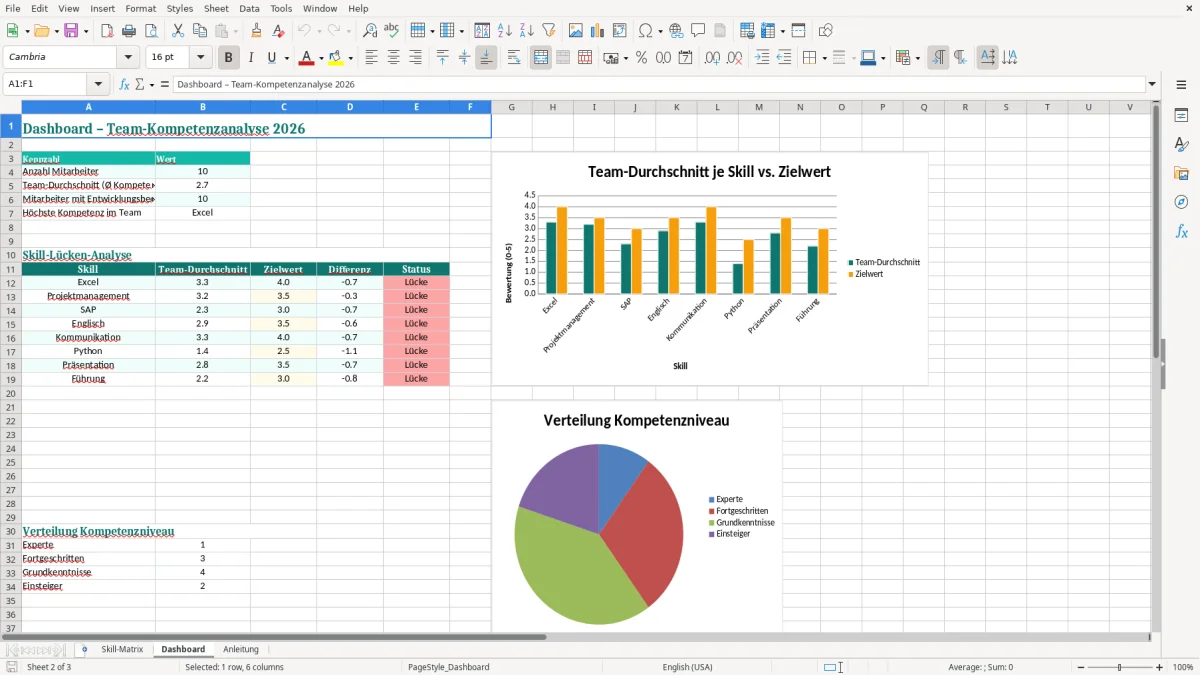The image size is (1200, 675).
Task: Click the Clear Direct Formatting icon
Action: (x=279, y=31)
